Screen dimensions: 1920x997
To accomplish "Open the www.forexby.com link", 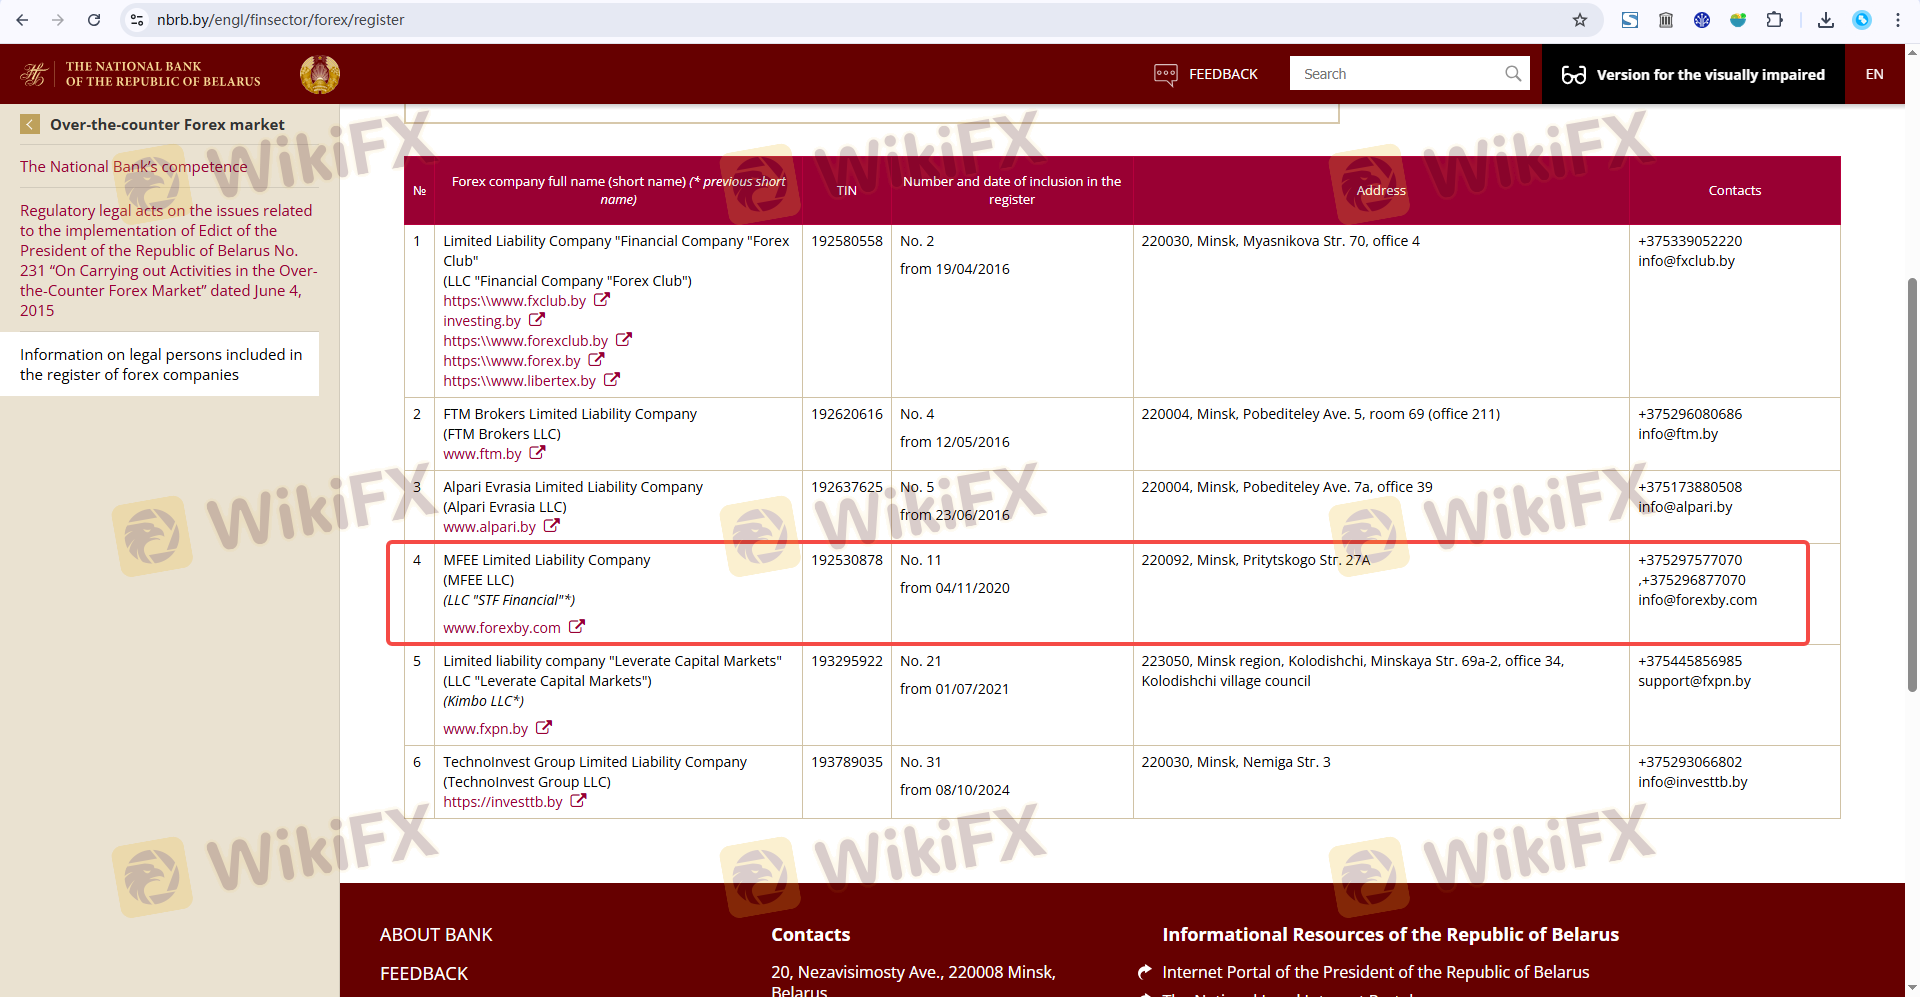I will (502, 628).
